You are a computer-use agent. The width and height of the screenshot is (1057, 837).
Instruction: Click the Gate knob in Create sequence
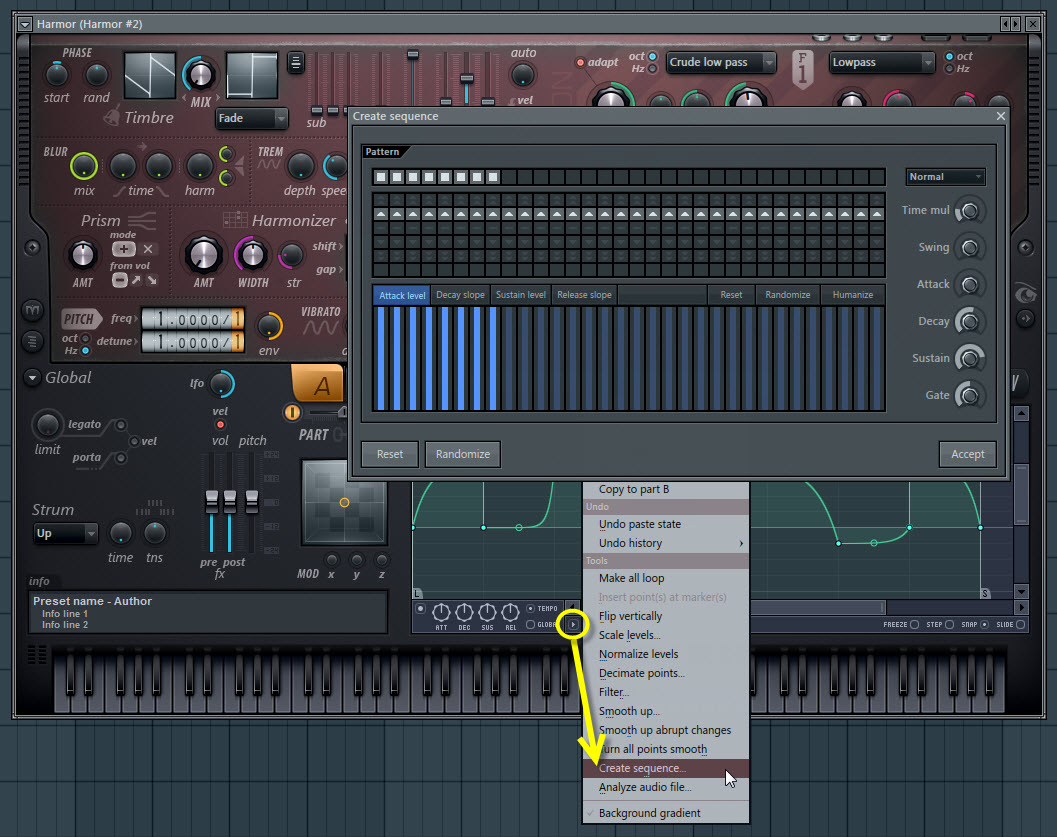click(969, 396)
